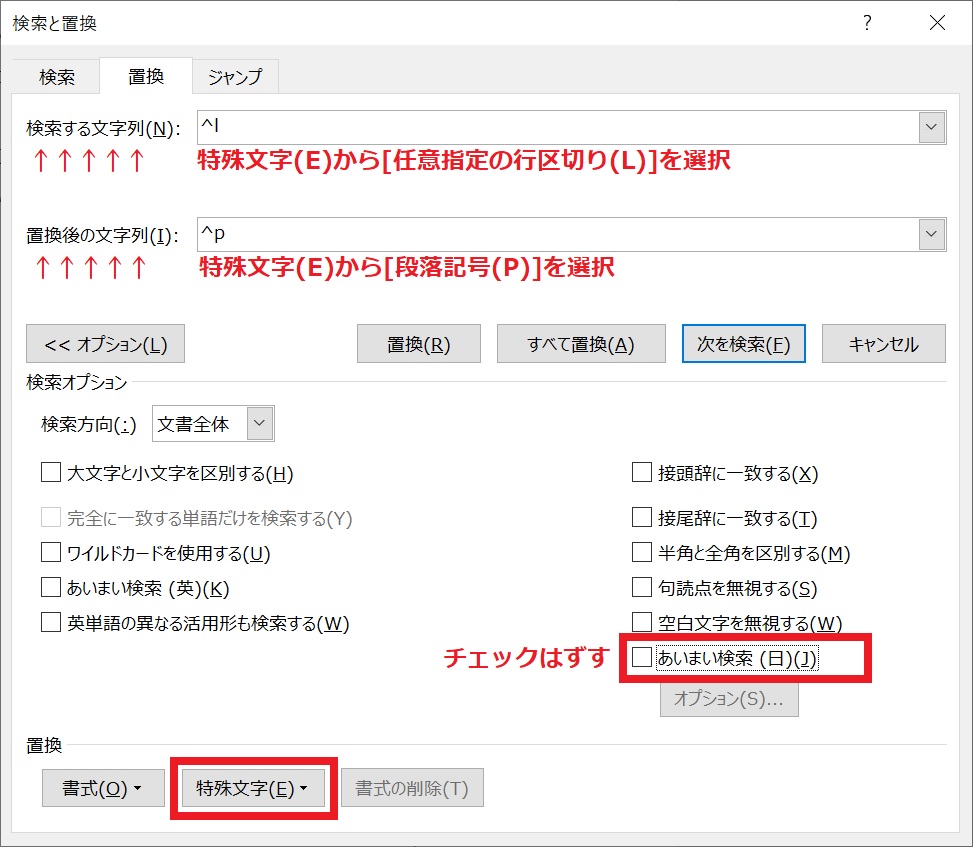The height and width of the screenshot is (847, 973).
Task: Toggle ワイルドカードを使用する checkbox
Action: [x=51, y=553]
